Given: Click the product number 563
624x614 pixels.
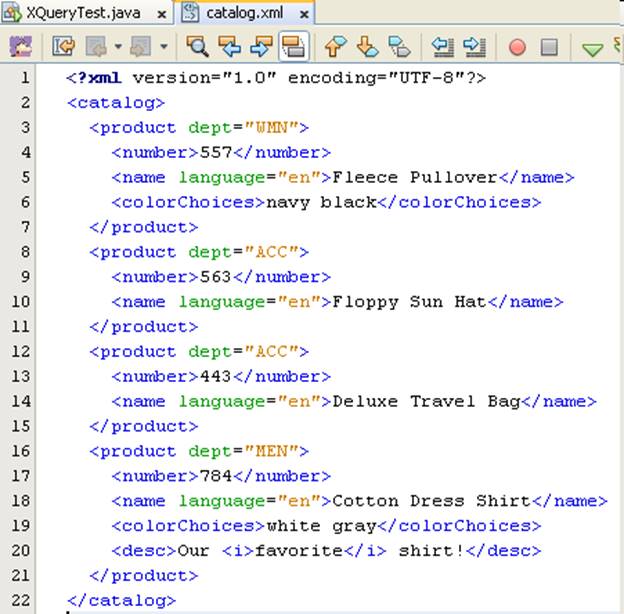Looking at the screenshot, I should (x=216, y=277).
